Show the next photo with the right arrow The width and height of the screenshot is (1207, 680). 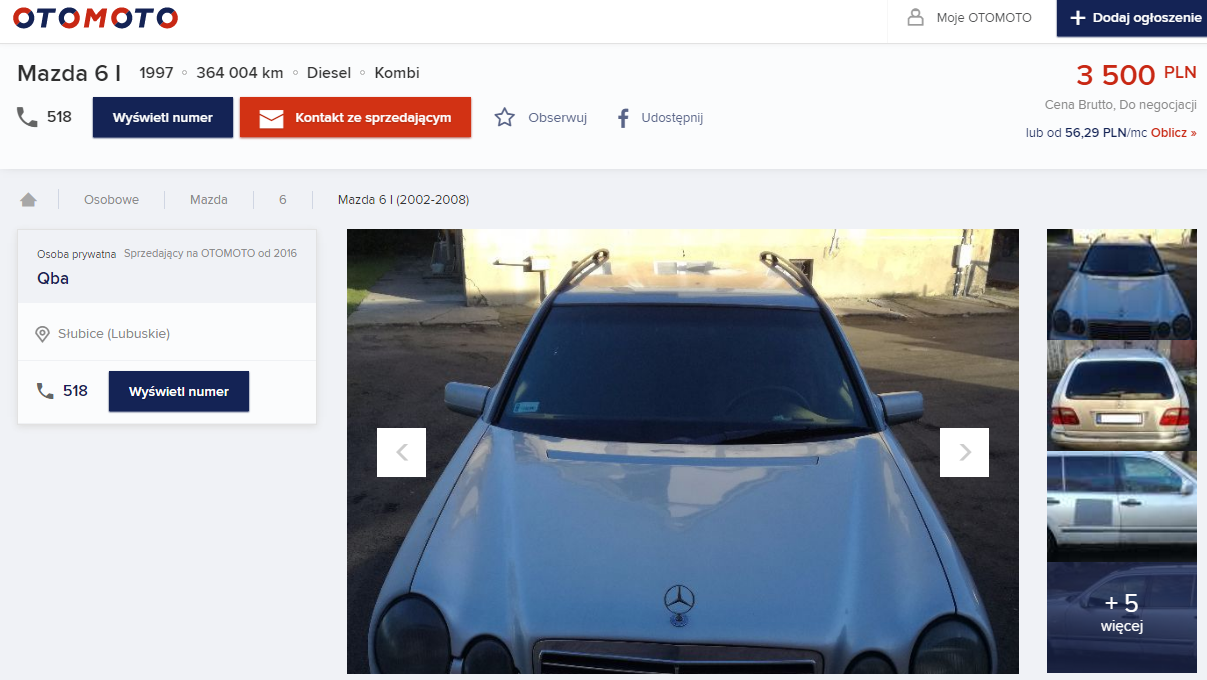point(964,452)
